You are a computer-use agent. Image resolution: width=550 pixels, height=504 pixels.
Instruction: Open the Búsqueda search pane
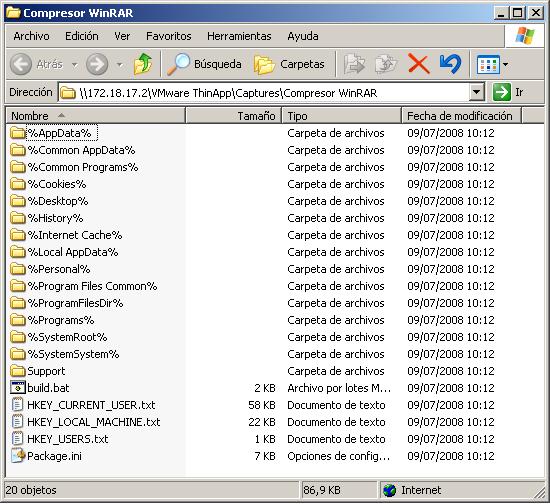point(204,64)
